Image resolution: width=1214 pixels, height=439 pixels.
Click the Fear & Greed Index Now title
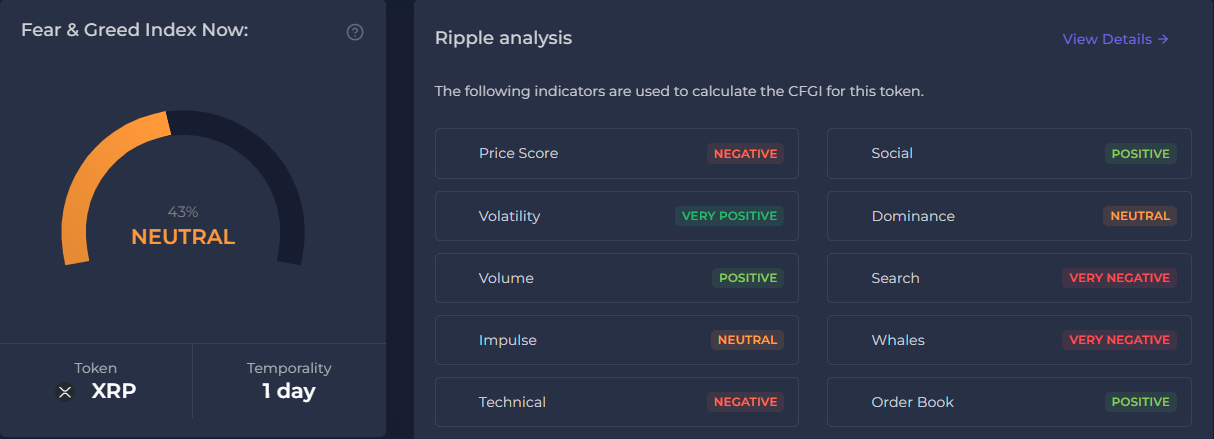pos(134,31)
